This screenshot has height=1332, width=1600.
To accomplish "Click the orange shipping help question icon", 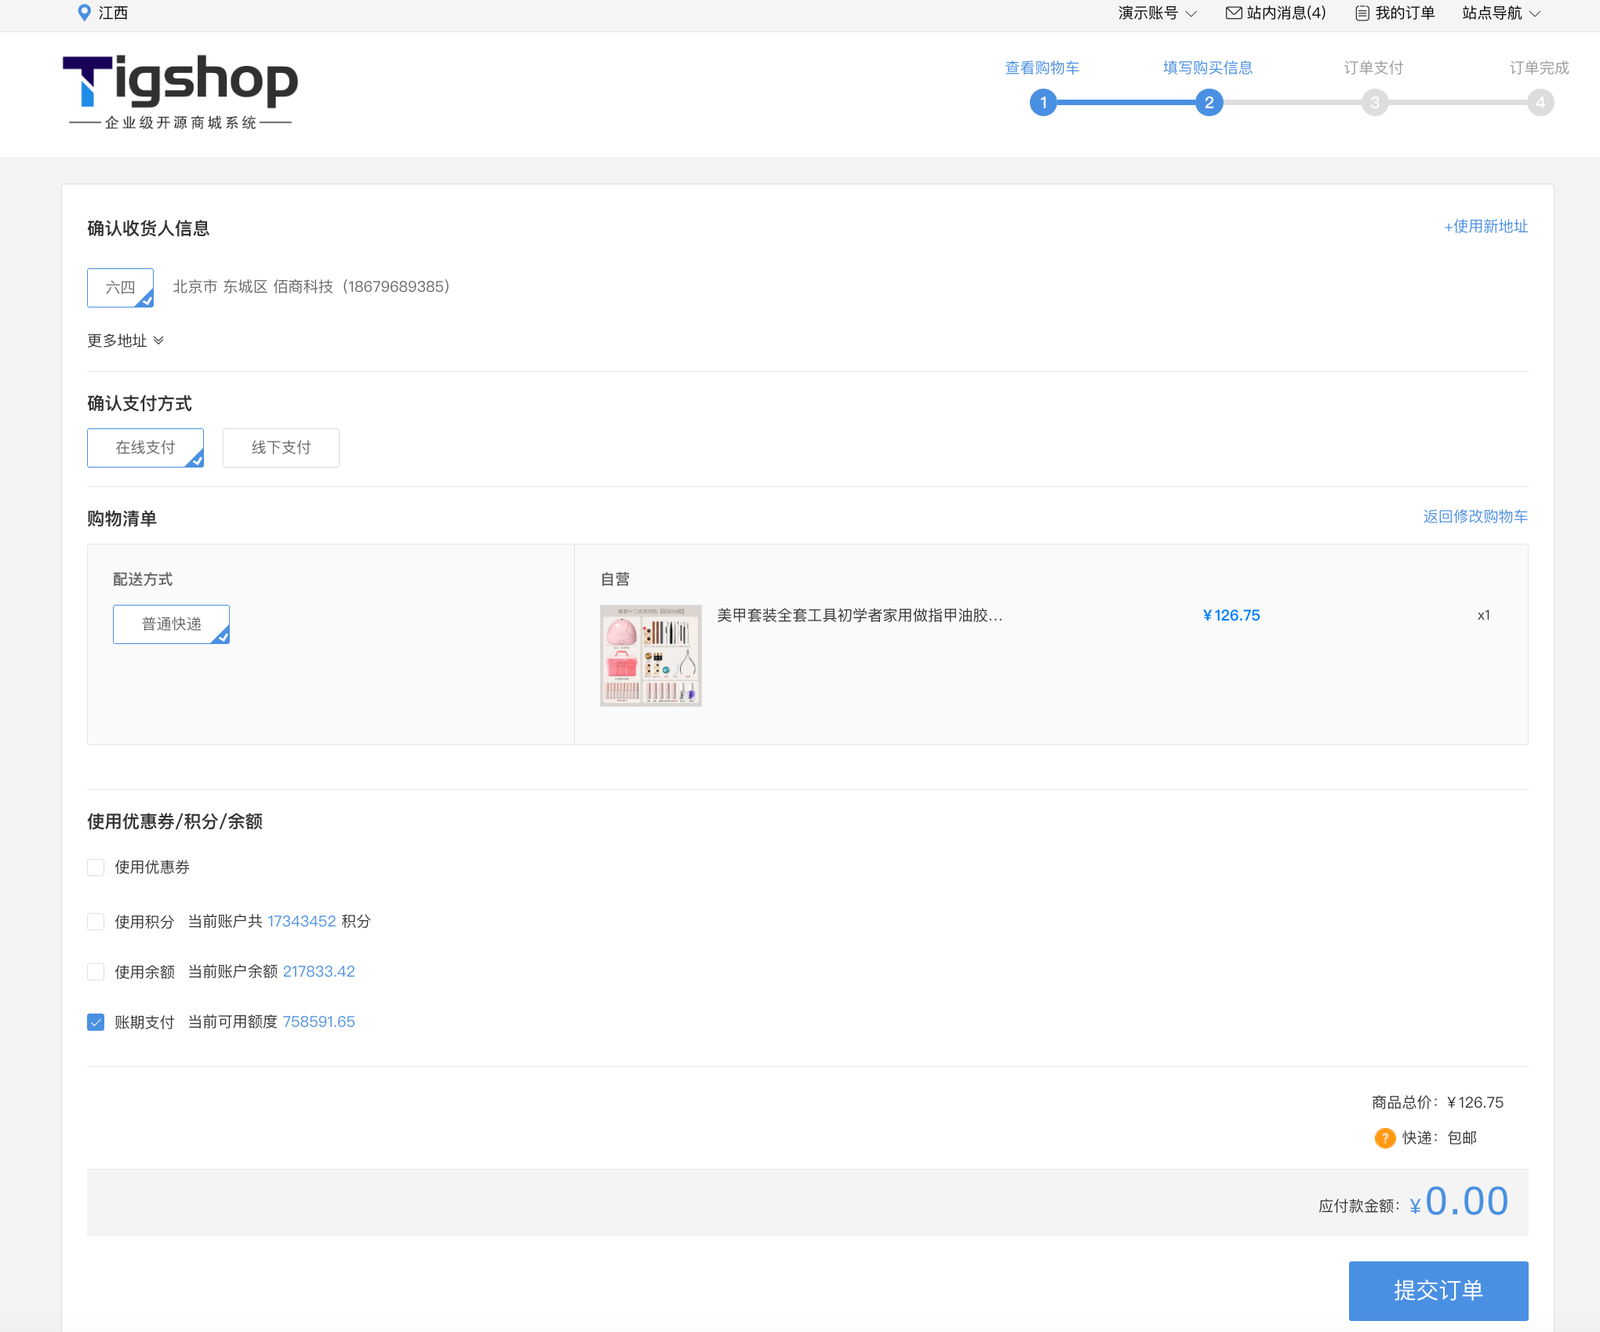I will click(x=1384, y=1138).
